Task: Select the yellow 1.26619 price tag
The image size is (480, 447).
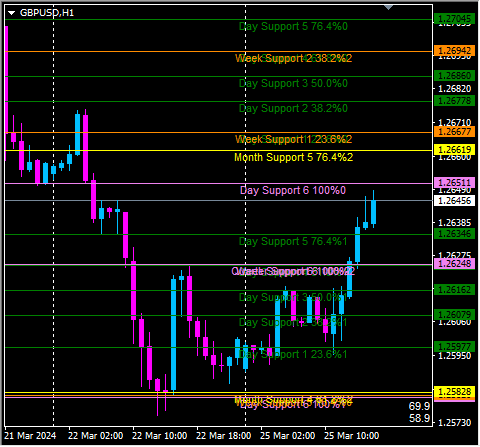Action: point(455,150)
